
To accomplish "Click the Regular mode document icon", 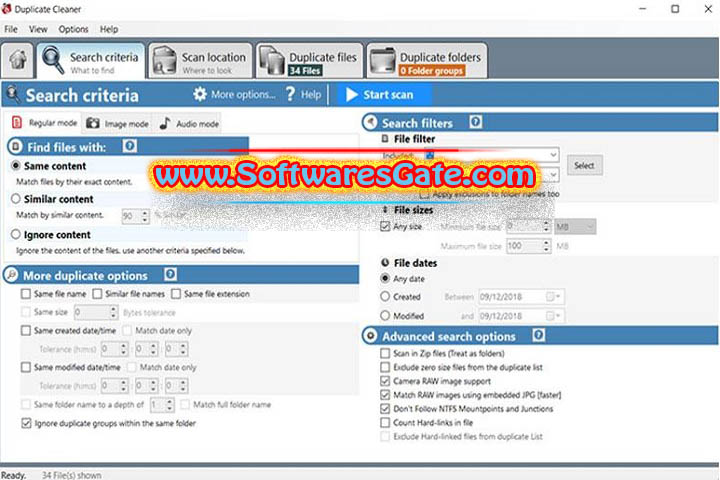I will [x=17, y=122].
